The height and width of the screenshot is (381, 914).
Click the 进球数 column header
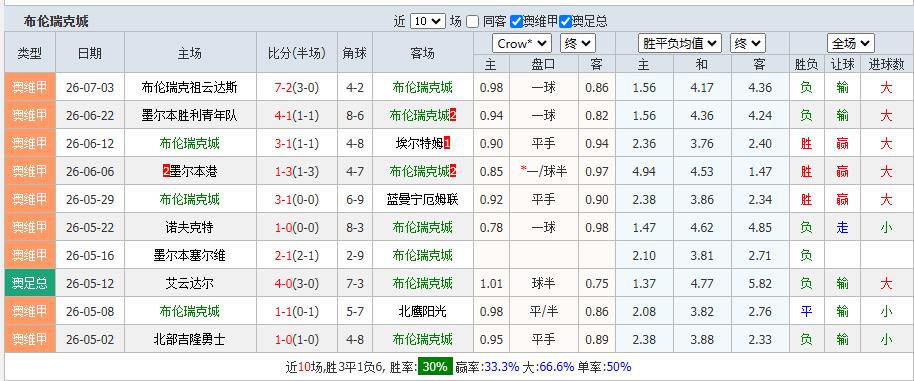pyautogui.click(x=886, y=65)
